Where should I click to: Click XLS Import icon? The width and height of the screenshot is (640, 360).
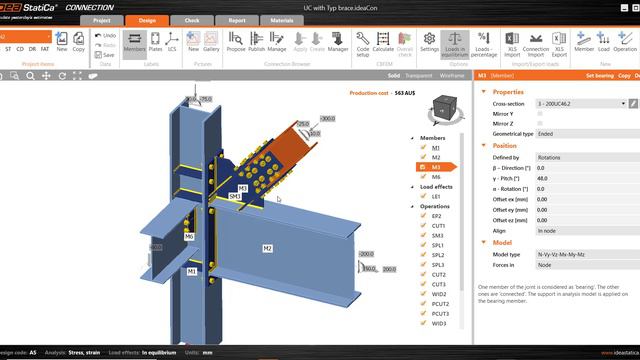point(512,44)
